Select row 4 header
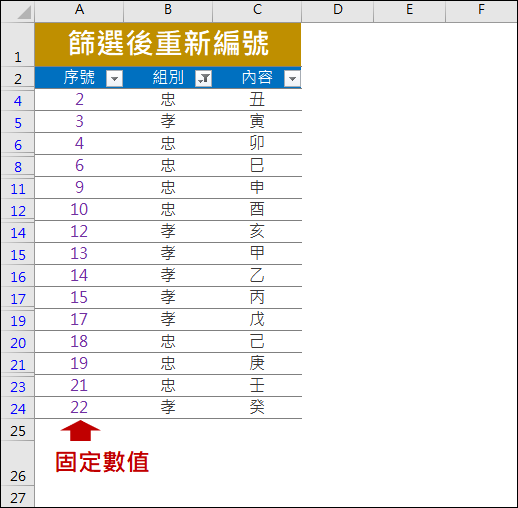The width and height of the screenshot is (518, 508). point(18,100)
